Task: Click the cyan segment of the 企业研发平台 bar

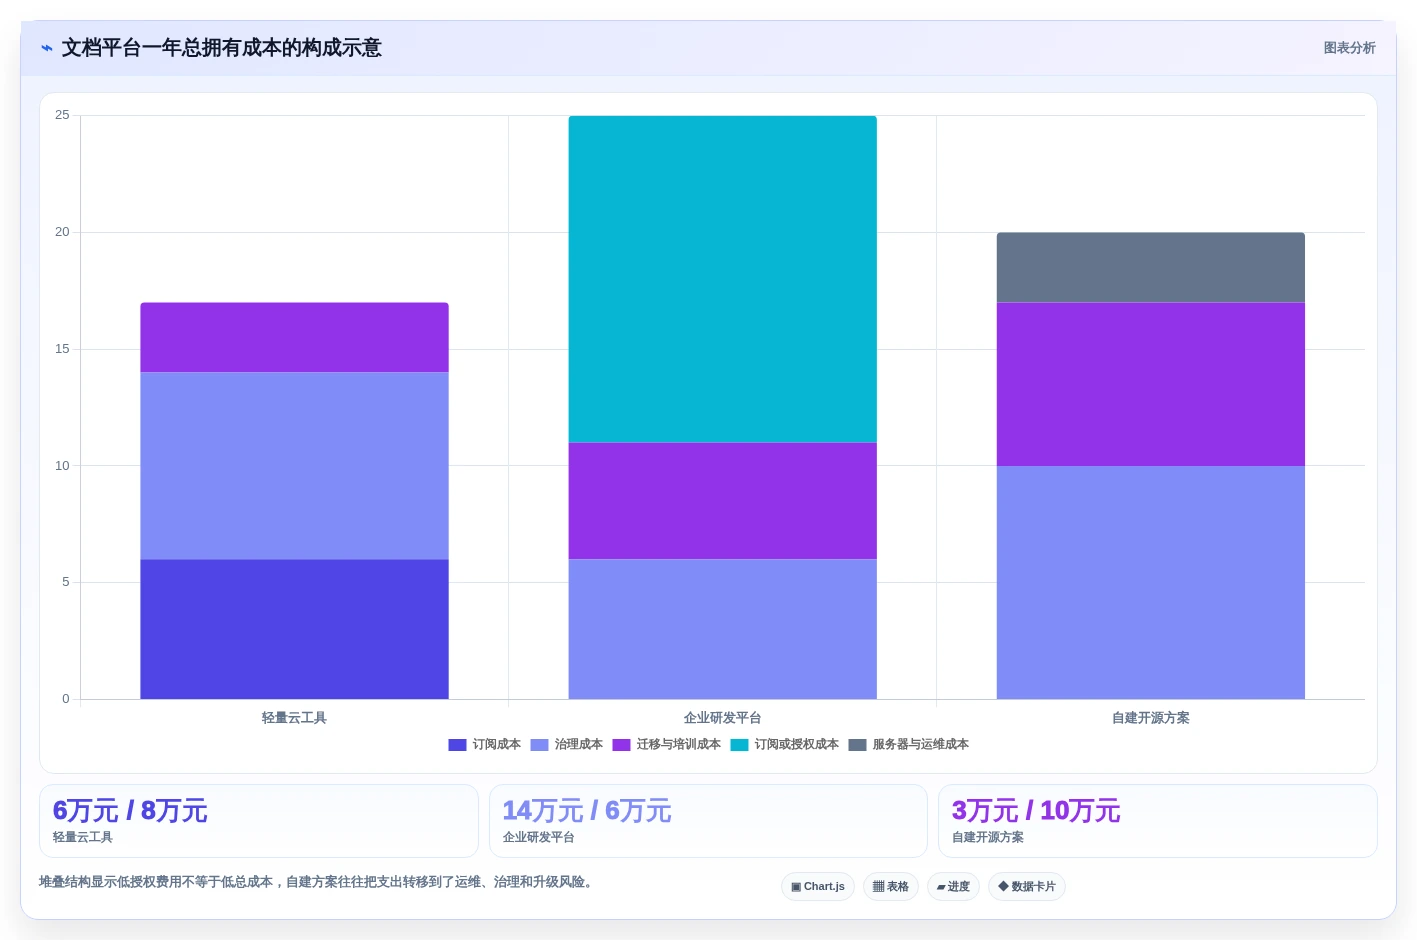Action: pos(723,279)
